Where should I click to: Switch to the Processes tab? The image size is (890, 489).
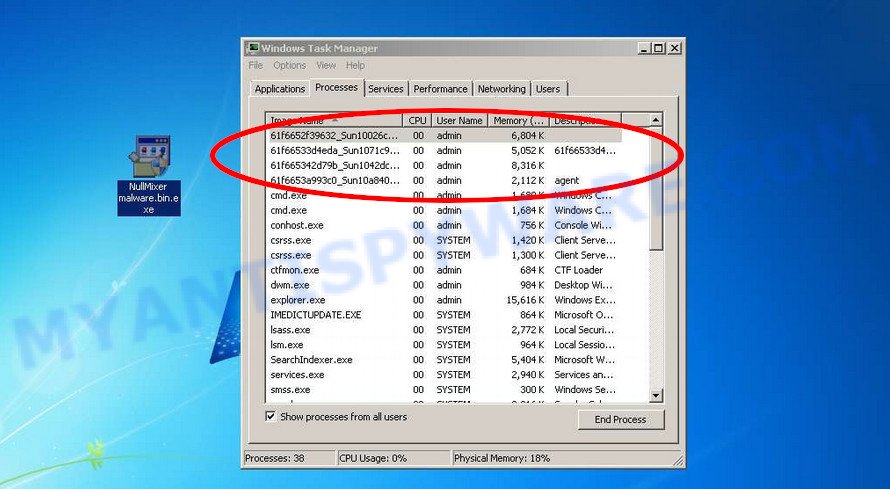(x=337, y=87)
